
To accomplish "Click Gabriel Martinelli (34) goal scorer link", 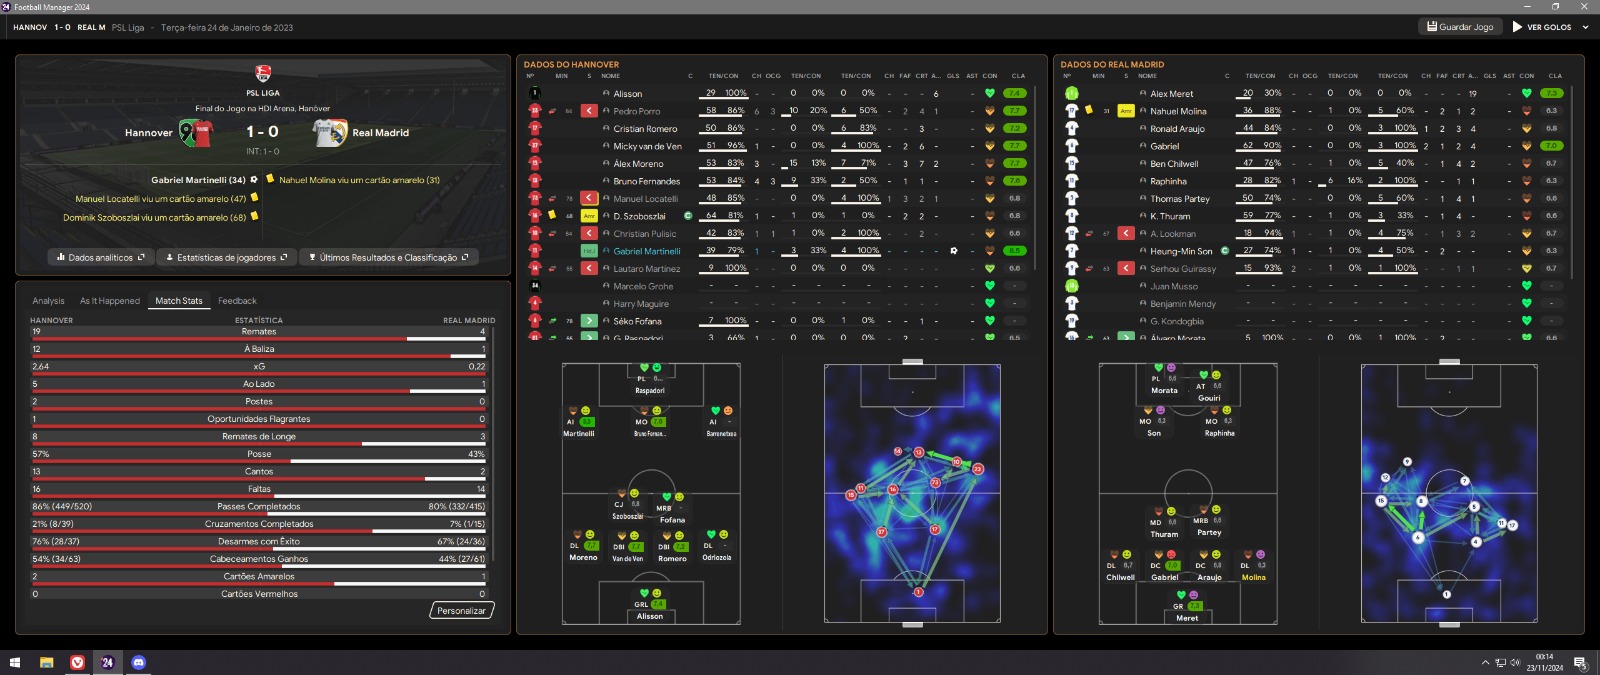I will pos(198,180).
